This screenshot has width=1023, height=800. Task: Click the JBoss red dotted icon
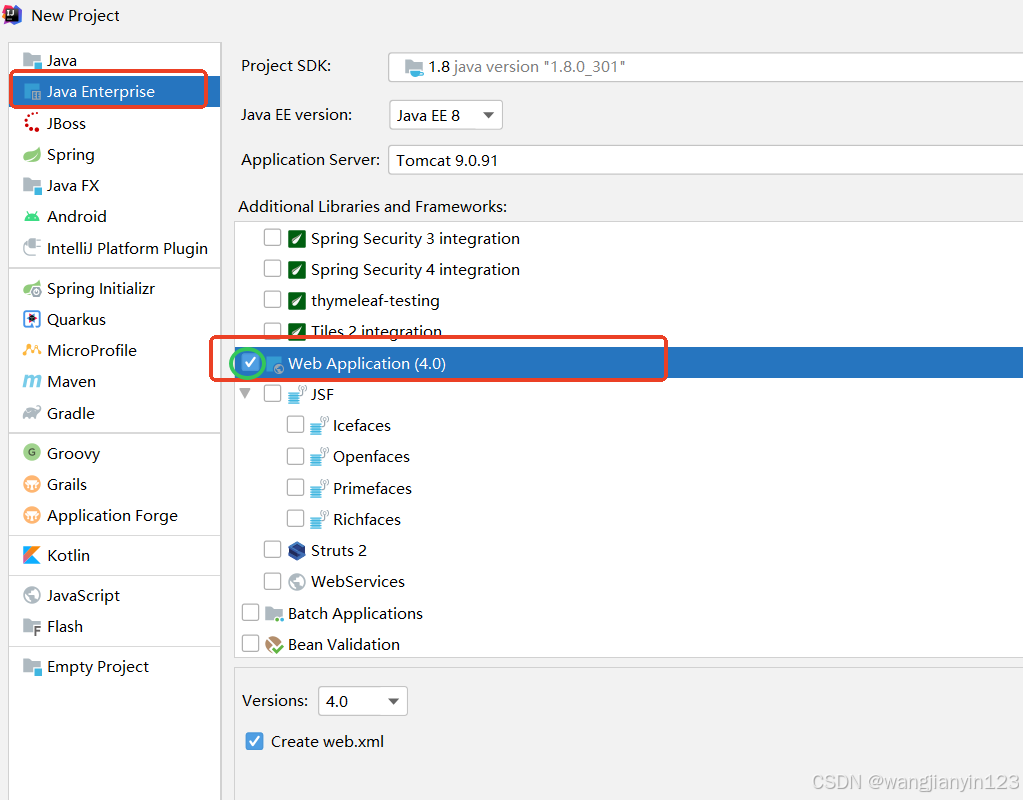32,123
